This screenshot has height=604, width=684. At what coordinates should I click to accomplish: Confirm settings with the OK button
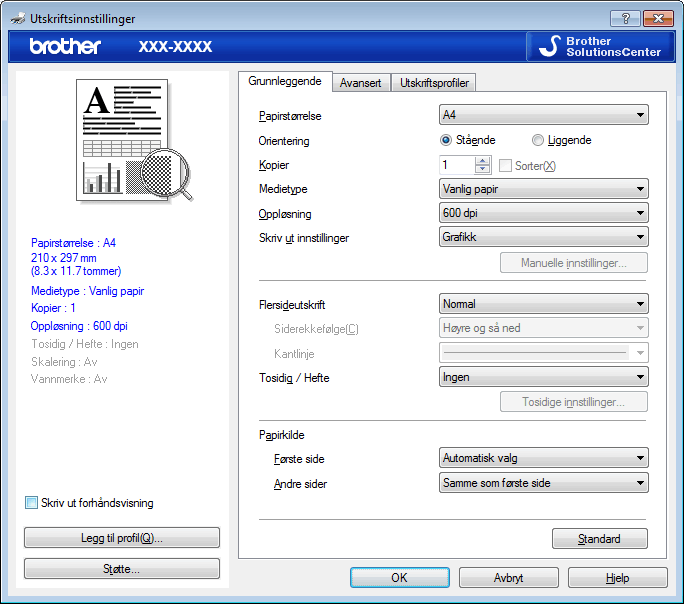[399, 578]
